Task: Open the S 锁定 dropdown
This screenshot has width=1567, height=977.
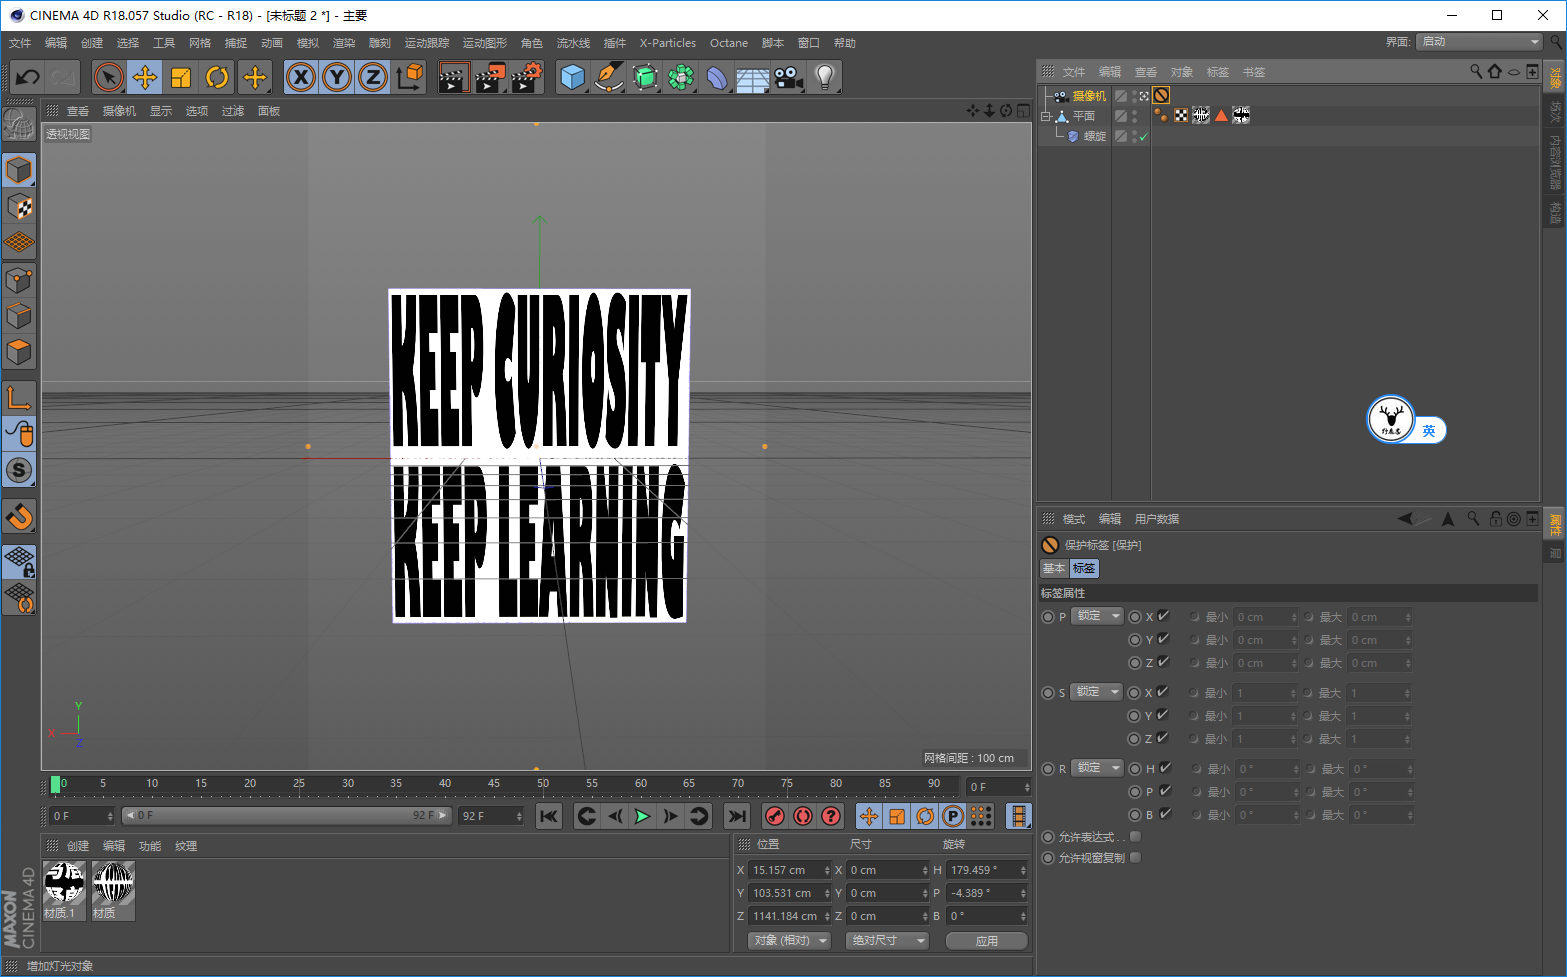Action: tap(1097, 692)
